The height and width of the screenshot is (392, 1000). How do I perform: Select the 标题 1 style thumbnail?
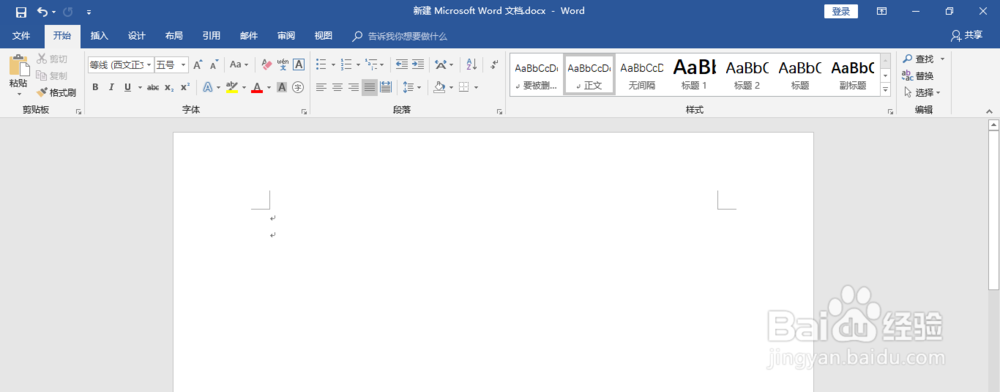(695, 74)
